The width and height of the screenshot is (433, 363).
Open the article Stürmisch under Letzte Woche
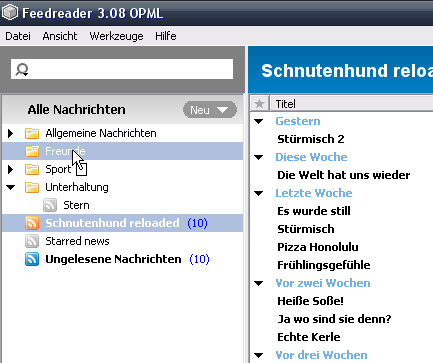coord(306,229)
